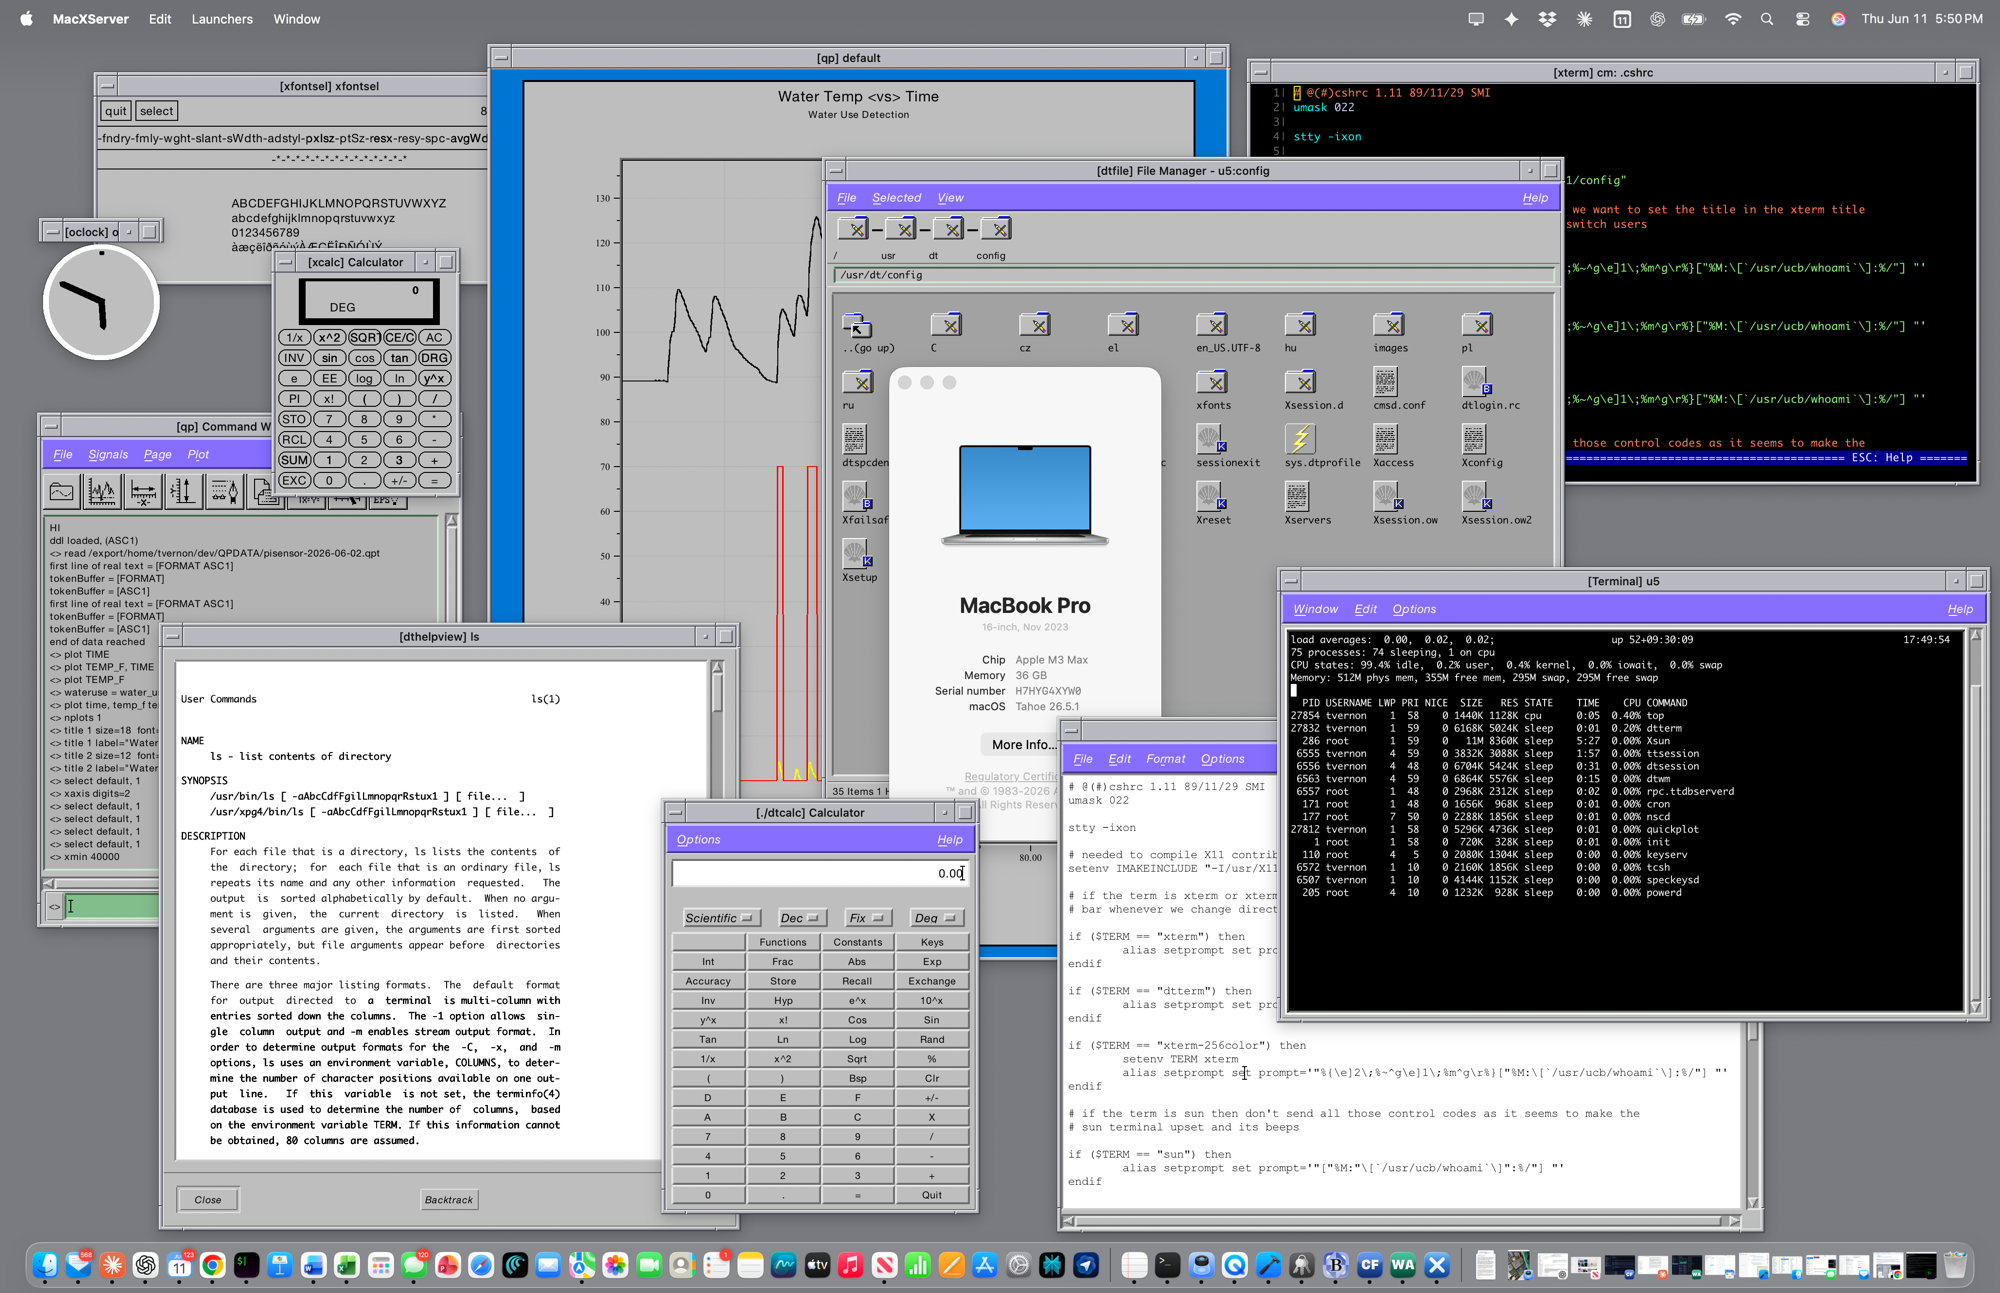Click the 'usr' path folder icon in File Manager
This screenshot has height=1293, width=2000.
901,229
